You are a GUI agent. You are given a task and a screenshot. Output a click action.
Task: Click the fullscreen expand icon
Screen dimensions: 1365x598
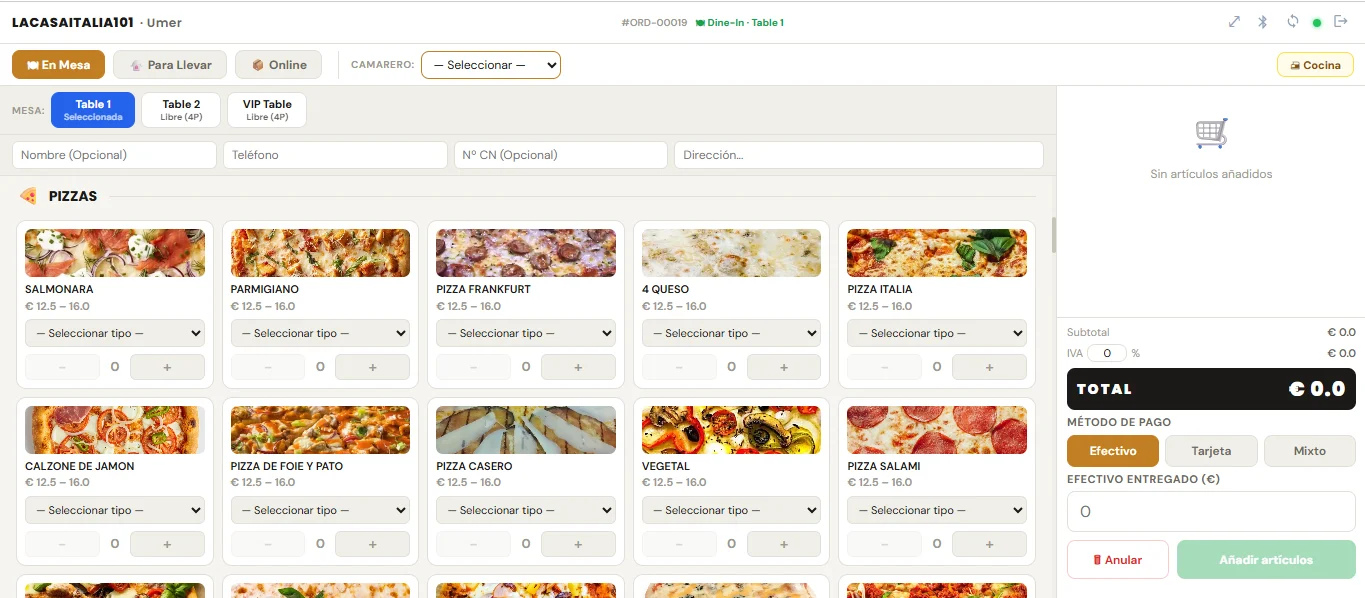click(x=1234, y=22)
